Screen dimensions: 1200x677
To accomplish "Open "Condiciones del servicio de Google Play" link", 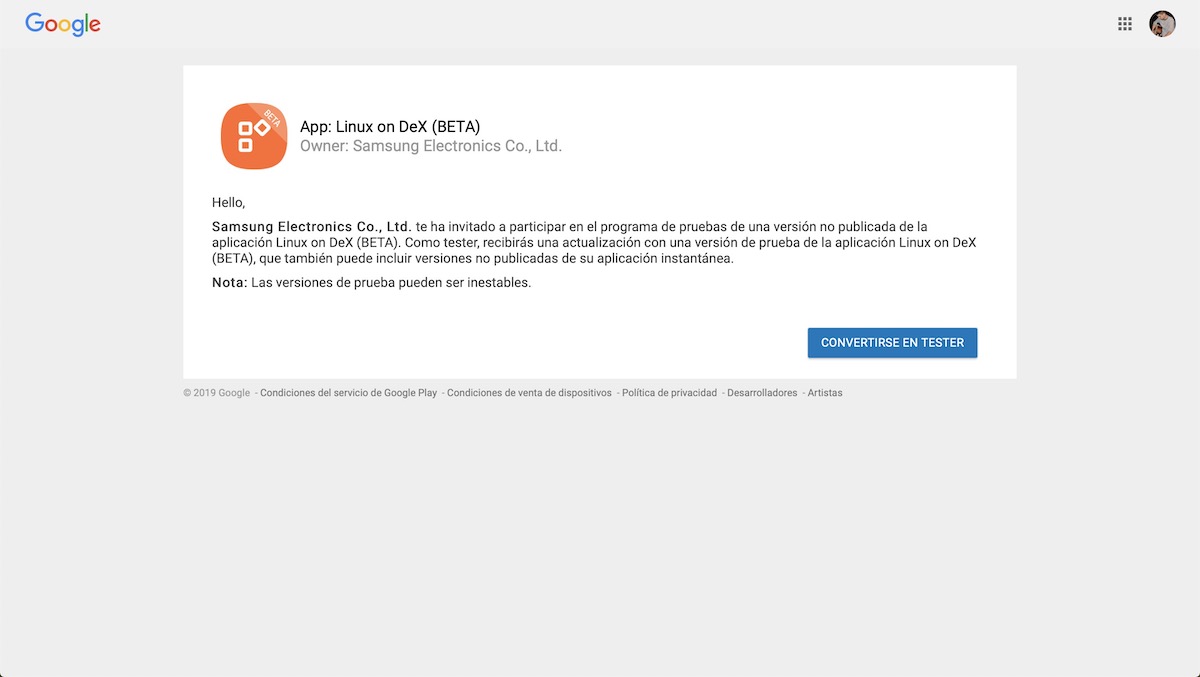I will 348,393.
